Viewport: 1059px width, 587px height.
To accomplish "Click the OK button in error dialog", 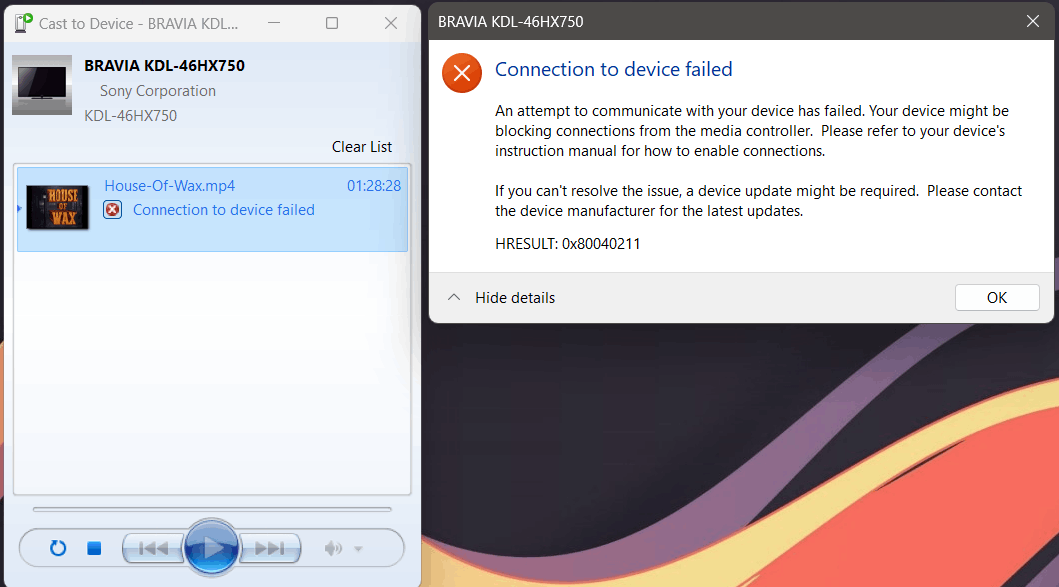I will (x=997, y=297).
